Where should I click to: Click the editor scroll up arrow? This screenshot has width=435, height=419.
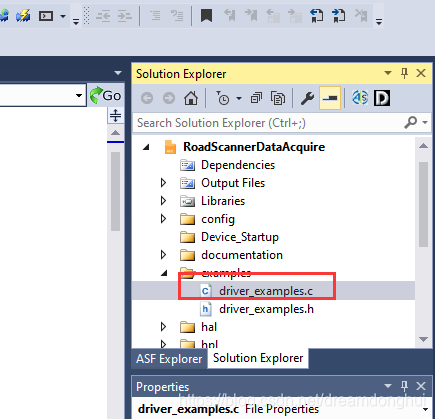point(115,133)
